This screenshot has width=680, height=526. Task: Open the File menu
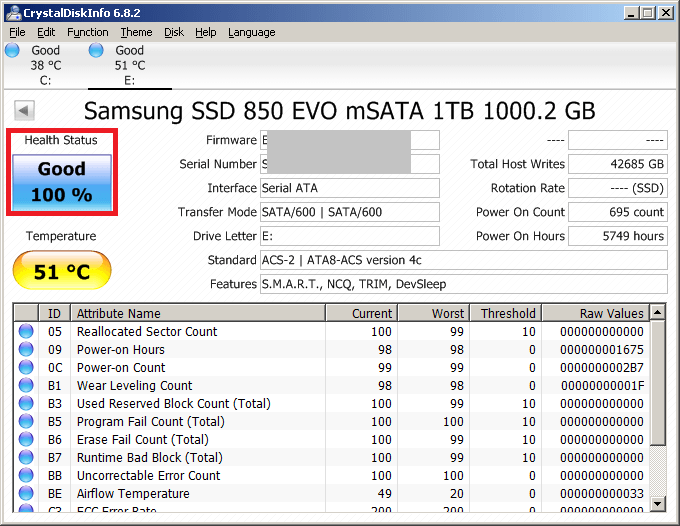pyautogui.click(x=17, y=33)
